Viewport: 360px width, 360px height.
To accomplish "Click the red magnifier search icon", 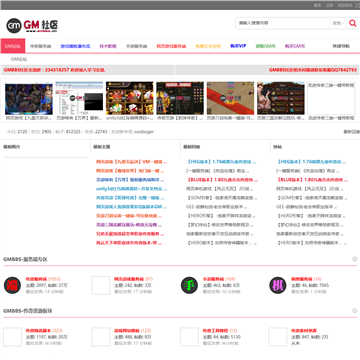I will 352,23.
